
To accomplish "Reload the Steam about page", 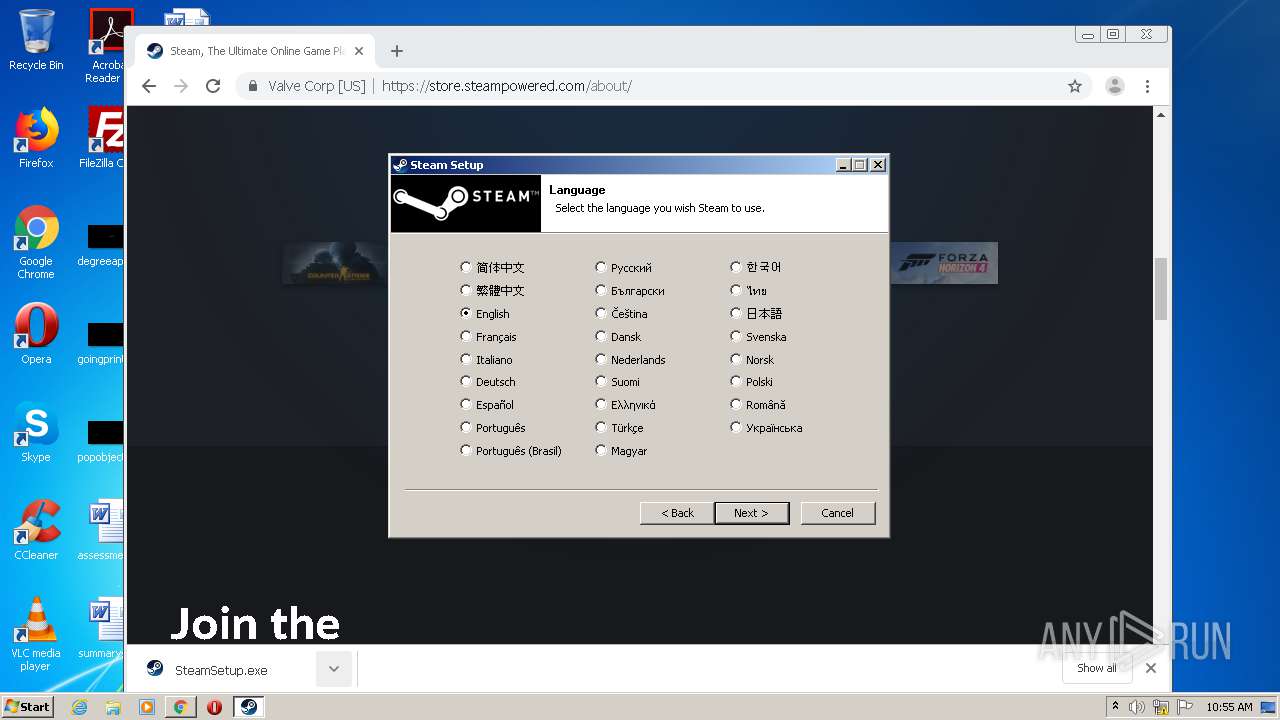I will click(x=213, y=86).
